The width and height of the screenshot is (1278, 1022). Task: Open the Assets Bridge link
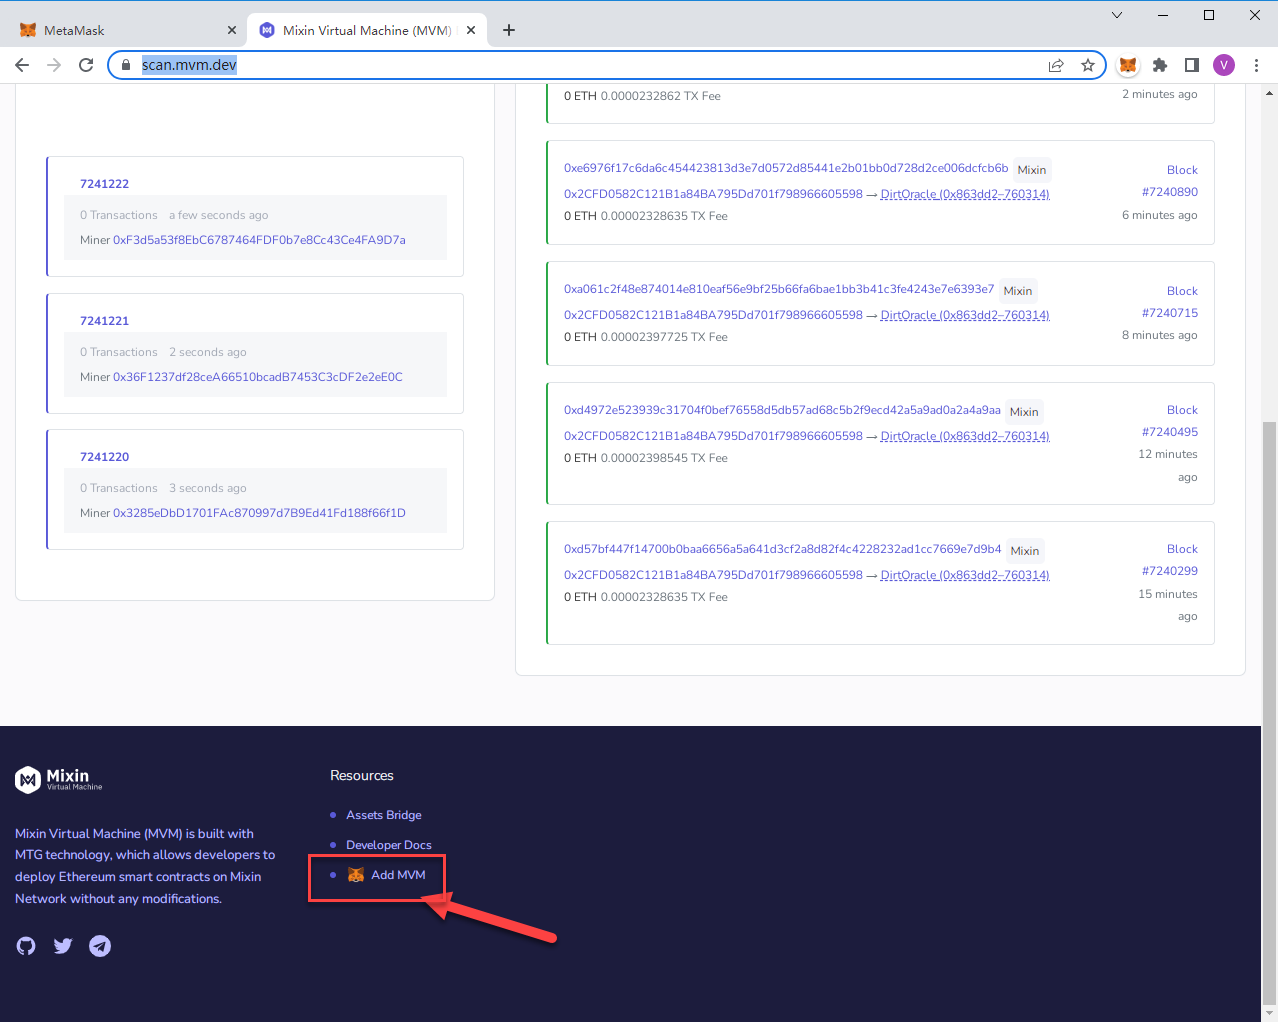pos(383,815)
